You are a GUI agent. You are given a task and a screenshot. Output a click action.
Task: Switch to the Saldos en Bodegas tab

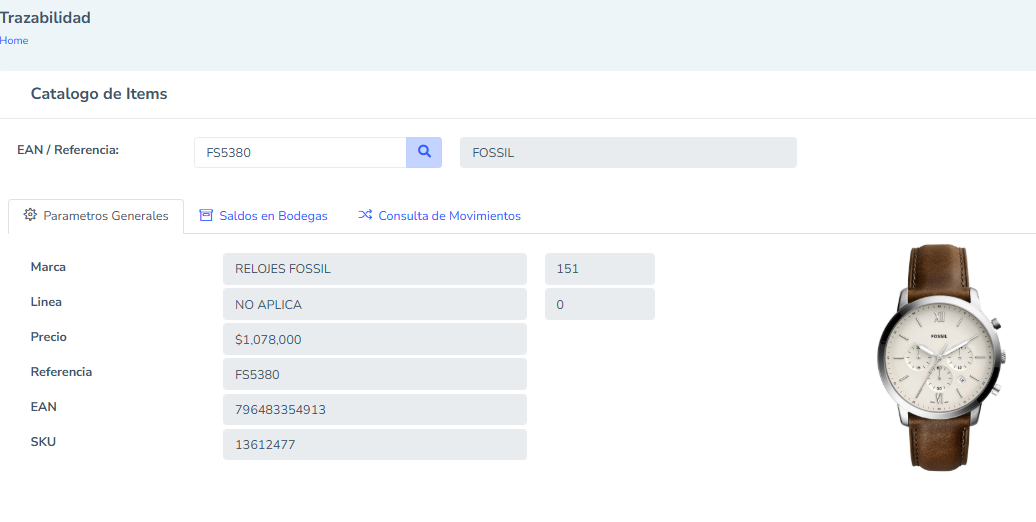[x=273, y=216]
